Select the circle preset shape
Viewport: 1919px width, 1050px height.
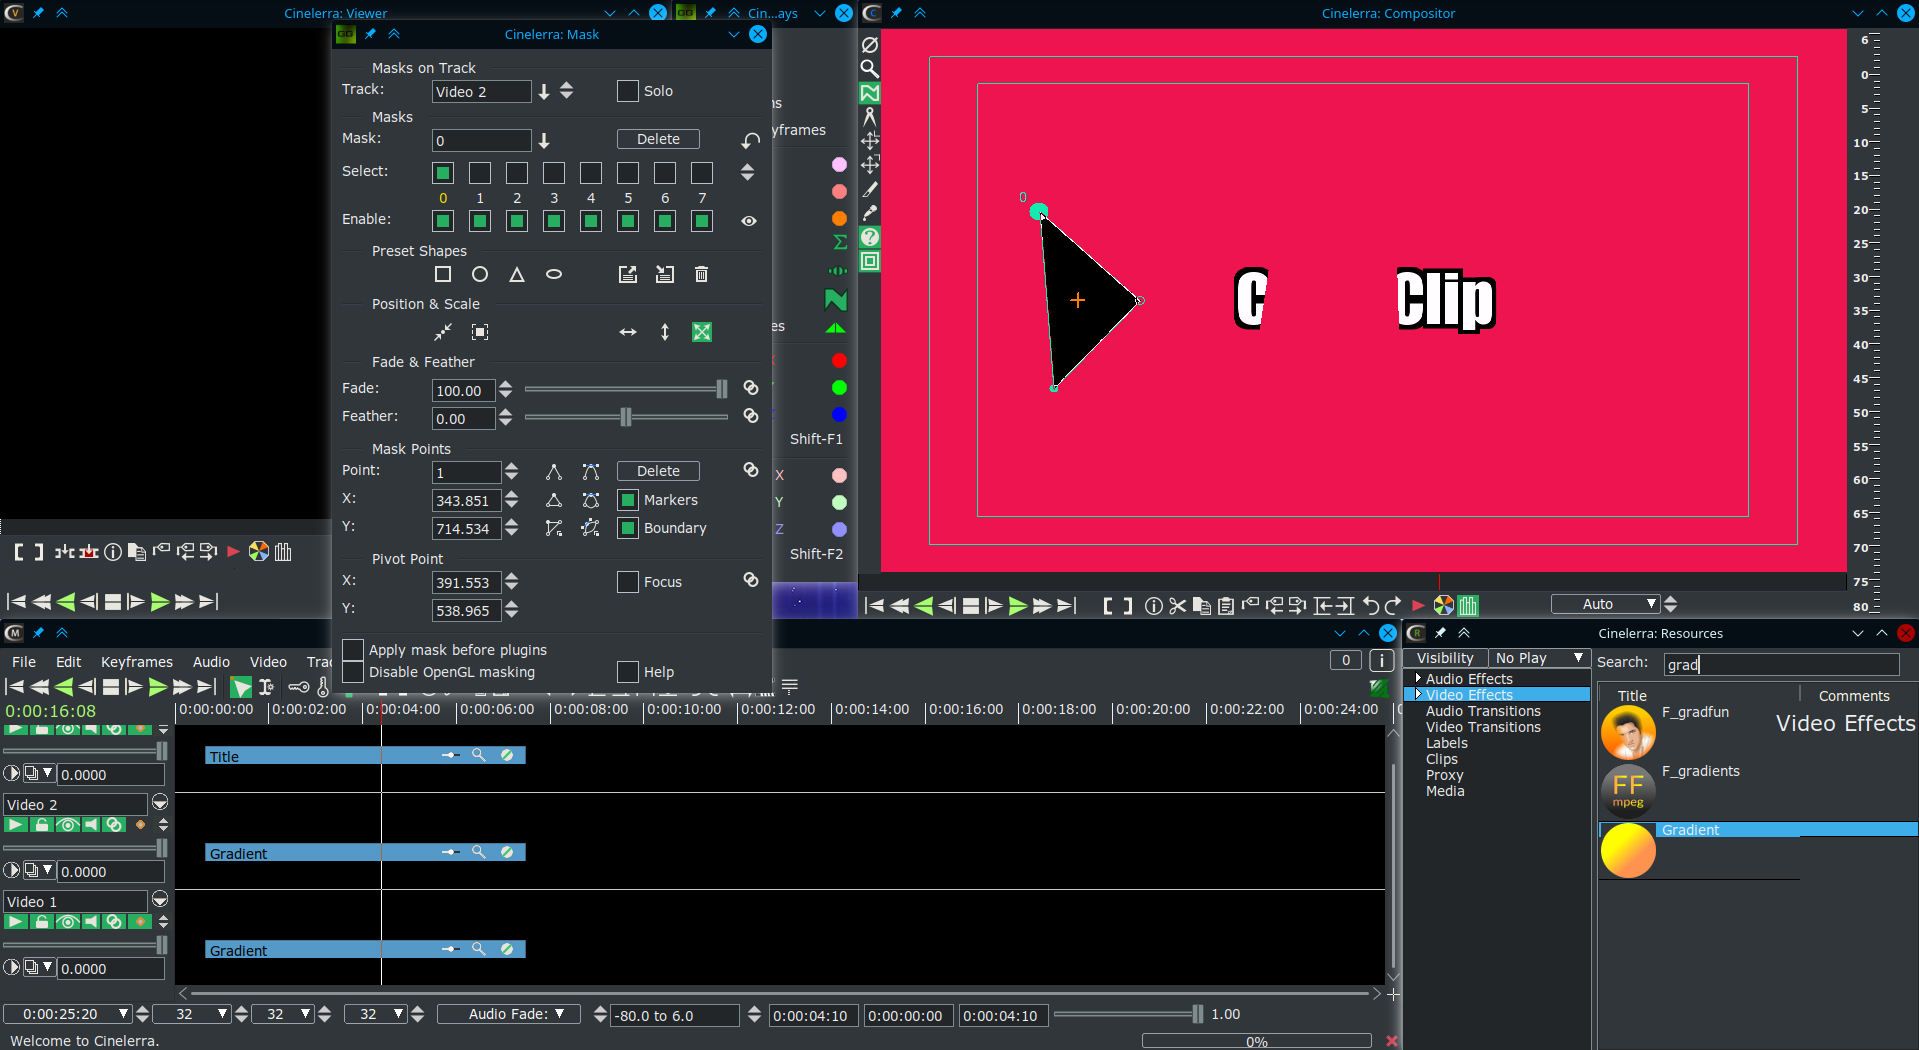tap(480, 274)
